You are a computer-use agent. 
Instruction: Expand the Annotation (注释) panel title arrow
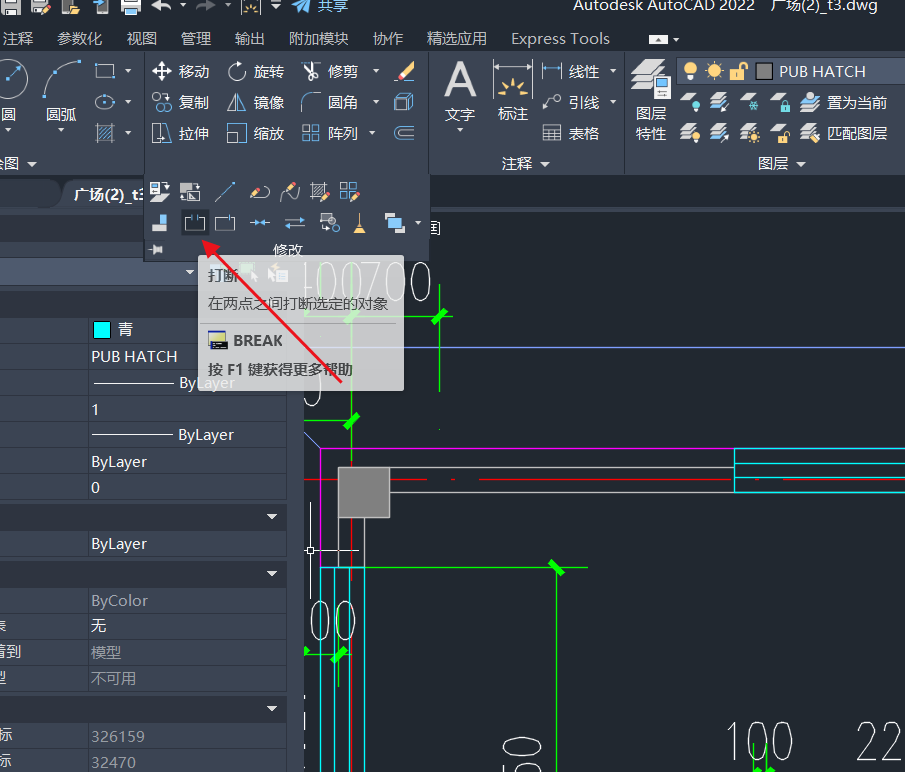coord(545,164)
